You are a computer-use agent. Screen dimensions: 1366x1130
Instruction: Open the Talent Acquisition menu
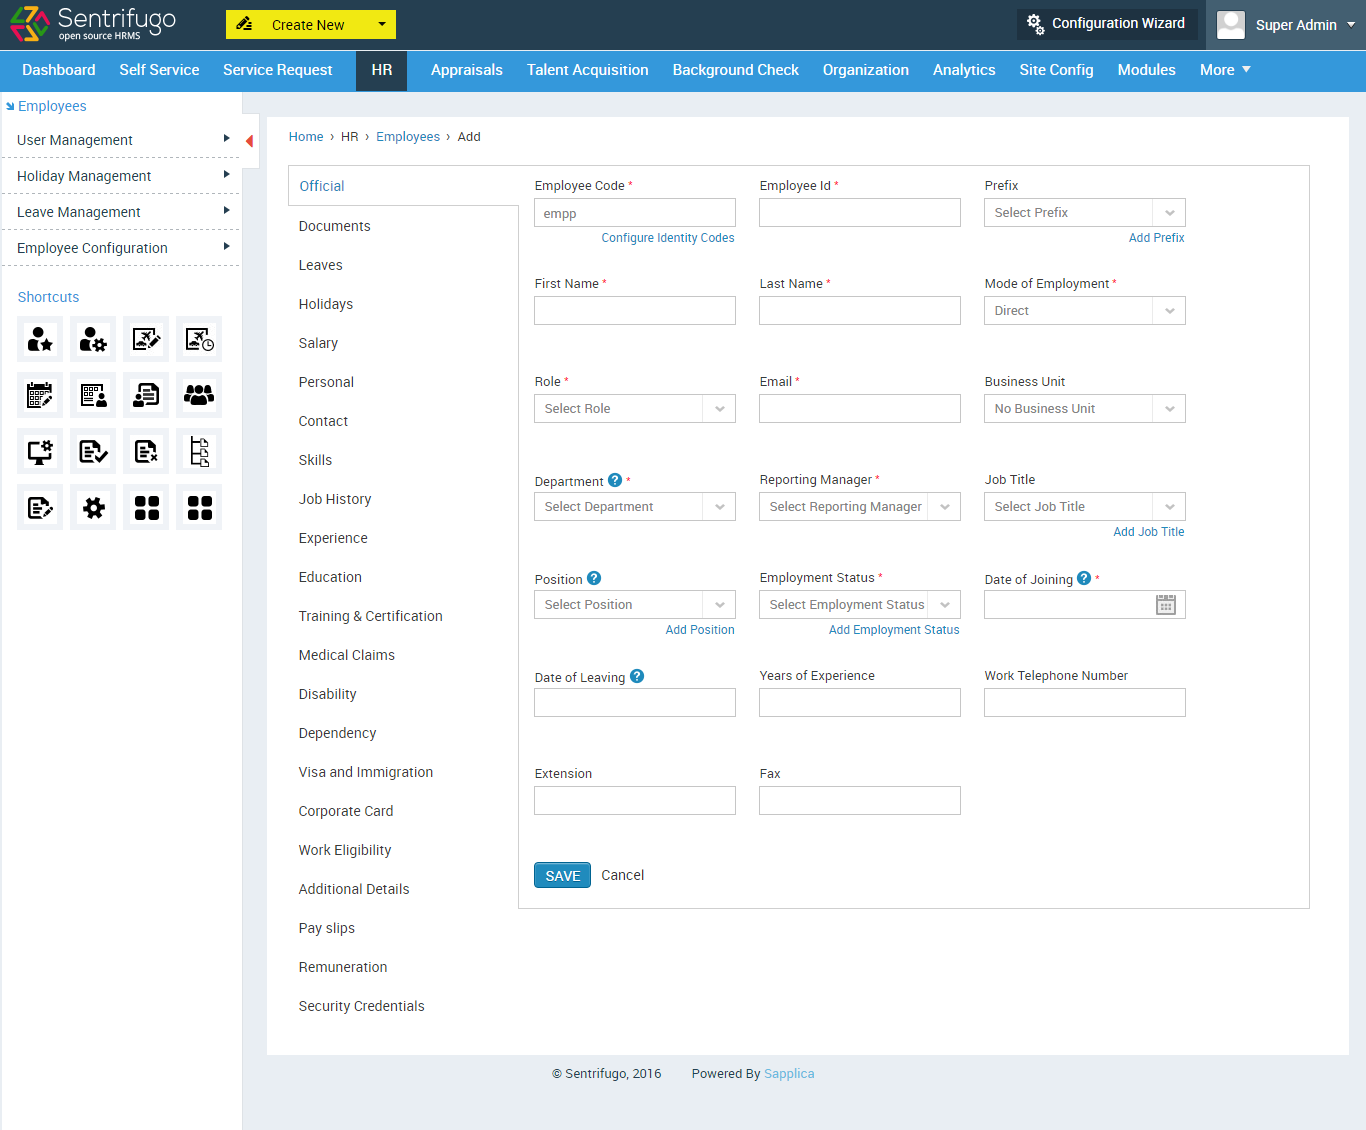click(x=588, y=70)
